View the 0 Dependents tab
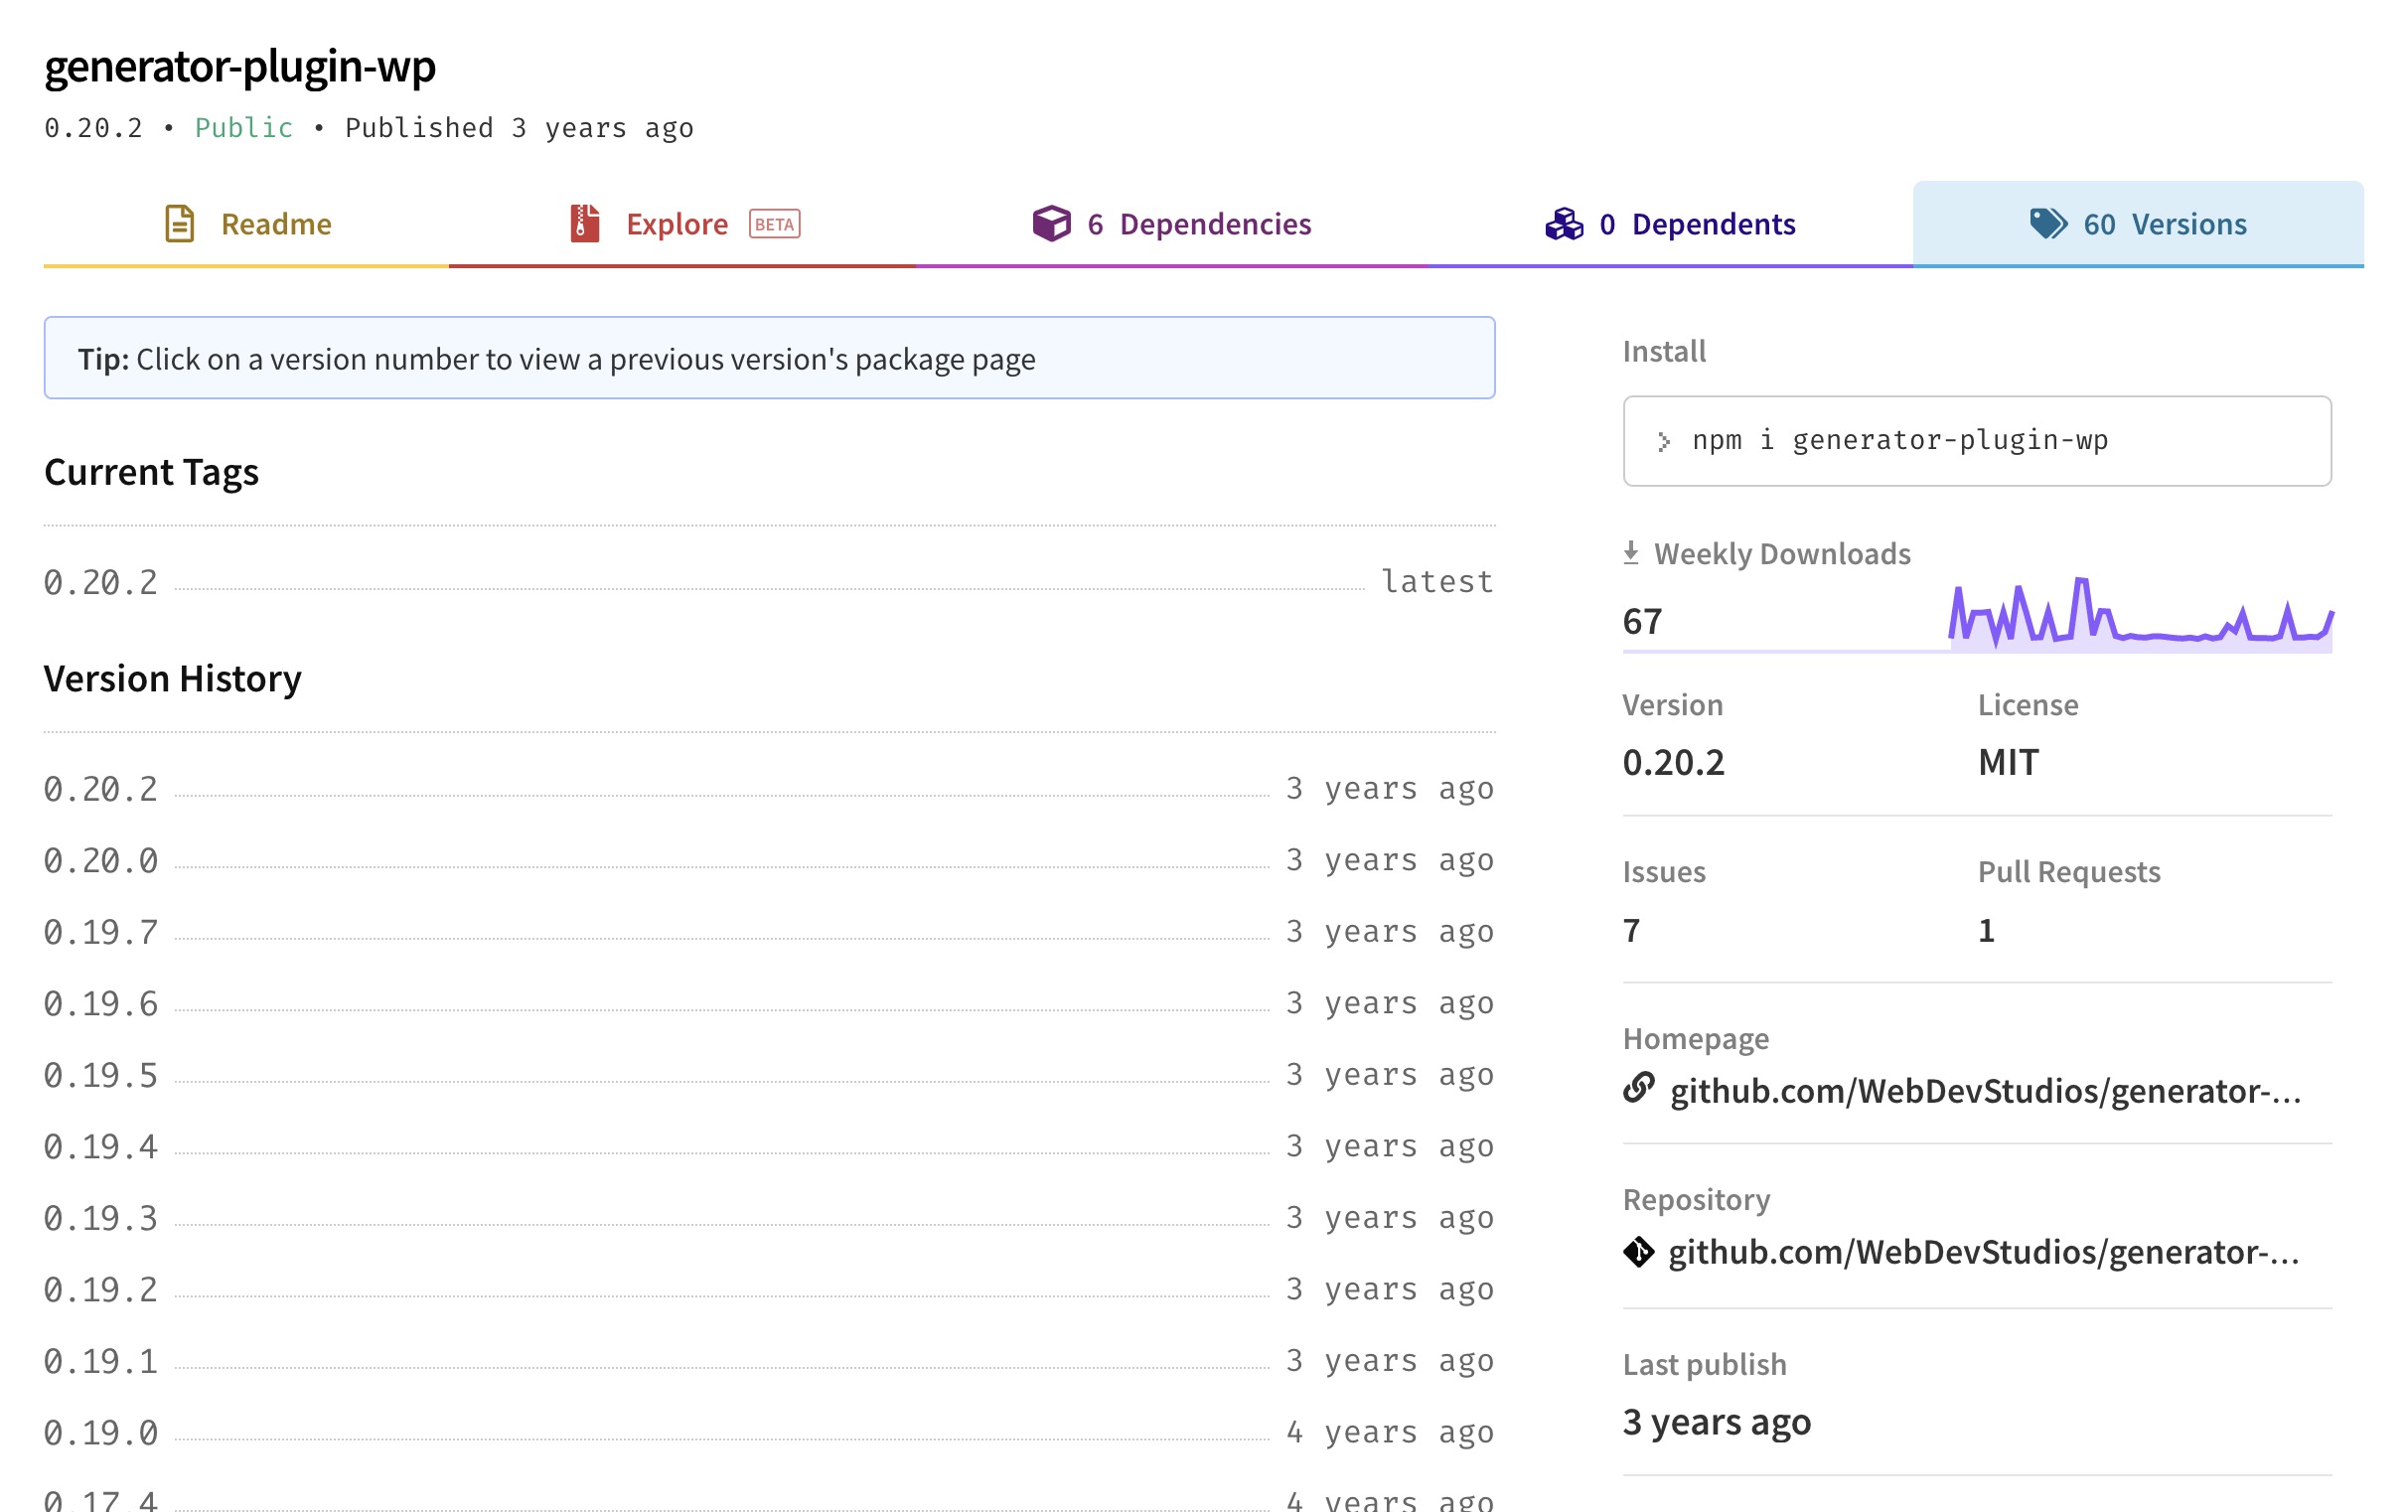The width and height of the screenshot is (2408, 1512). [x=1669, y=224]
